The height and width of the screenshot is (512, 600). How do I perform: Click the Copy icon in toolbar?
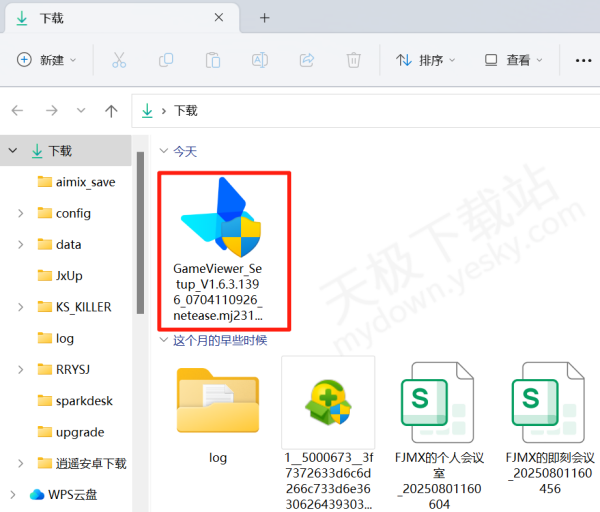166,60
